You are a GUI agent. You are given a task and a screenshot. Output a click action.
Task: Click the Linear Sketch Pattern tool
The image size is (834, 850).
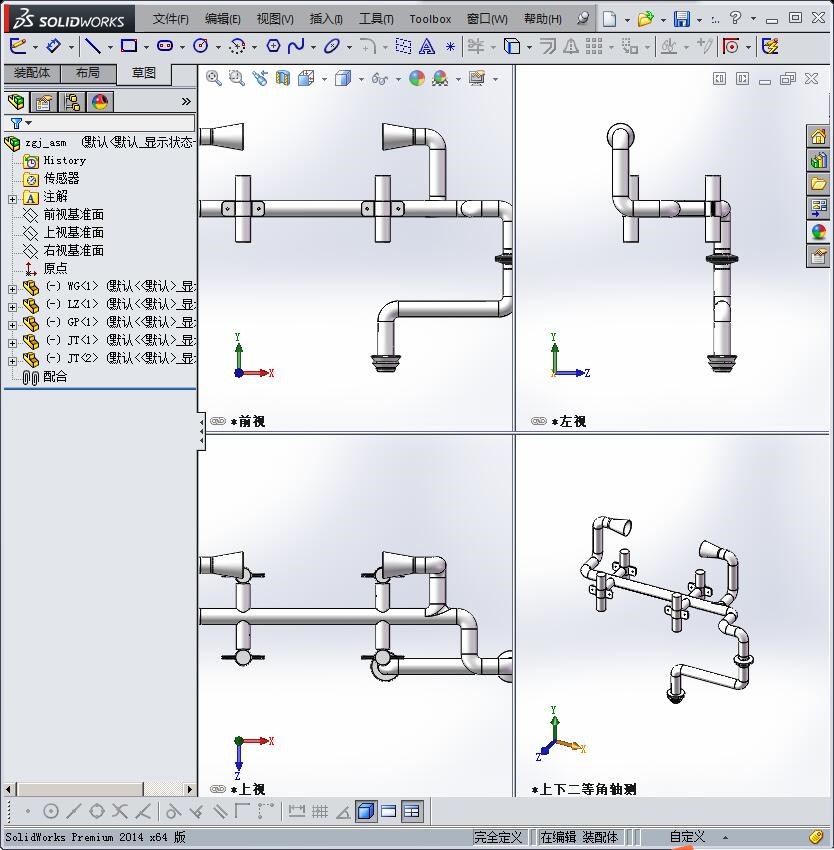594,47
